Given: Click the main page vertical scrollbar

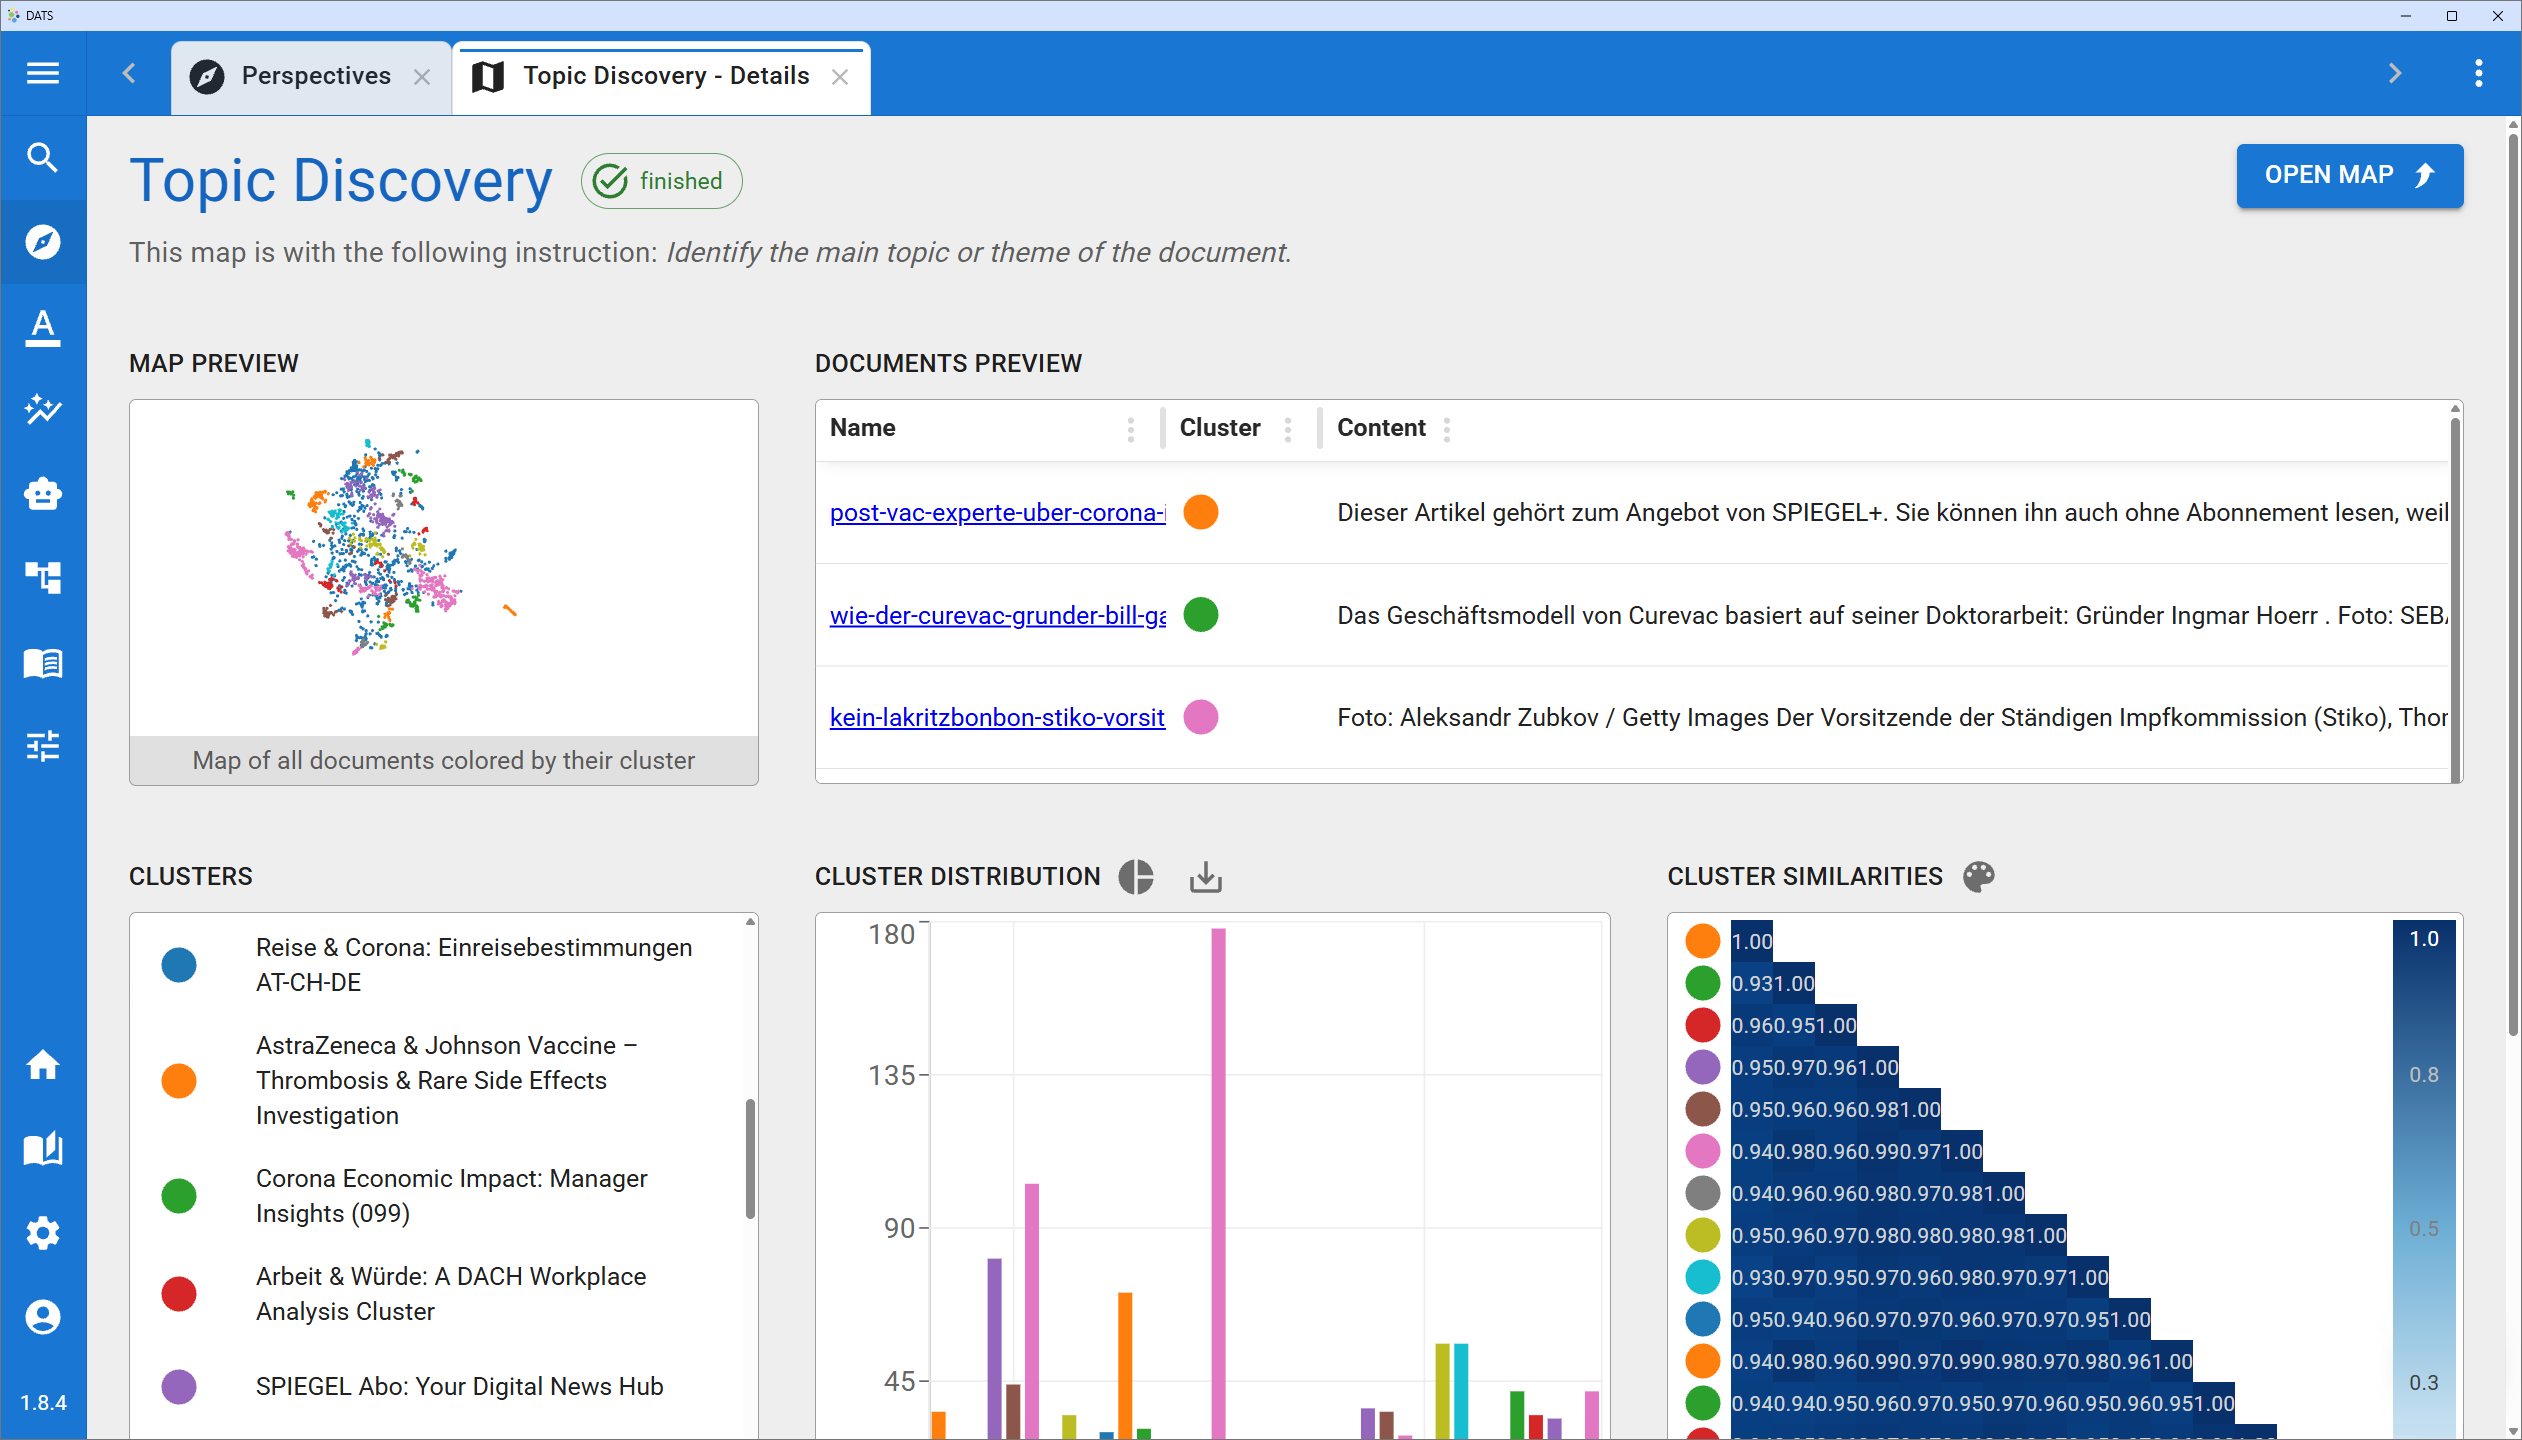Looking at the screenshot, I should 2513,585.
